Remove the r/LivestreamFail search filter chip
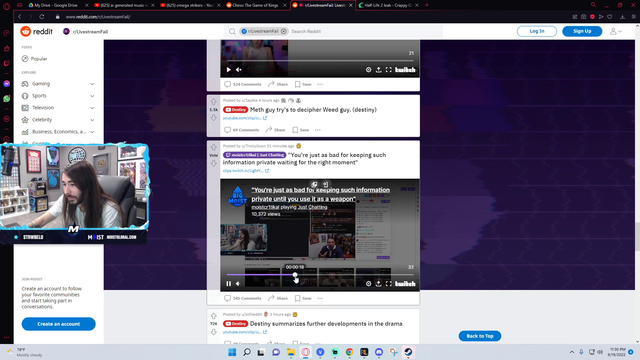The height and width of the screenshot is (360, 640). pyautogui.click(x=284, y=31)
